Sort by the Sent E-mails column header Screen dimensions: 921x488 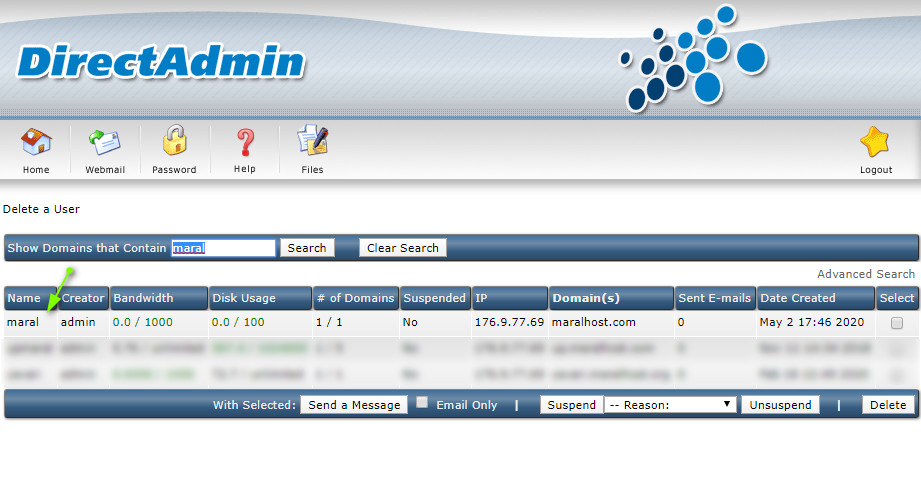(715, 298)
